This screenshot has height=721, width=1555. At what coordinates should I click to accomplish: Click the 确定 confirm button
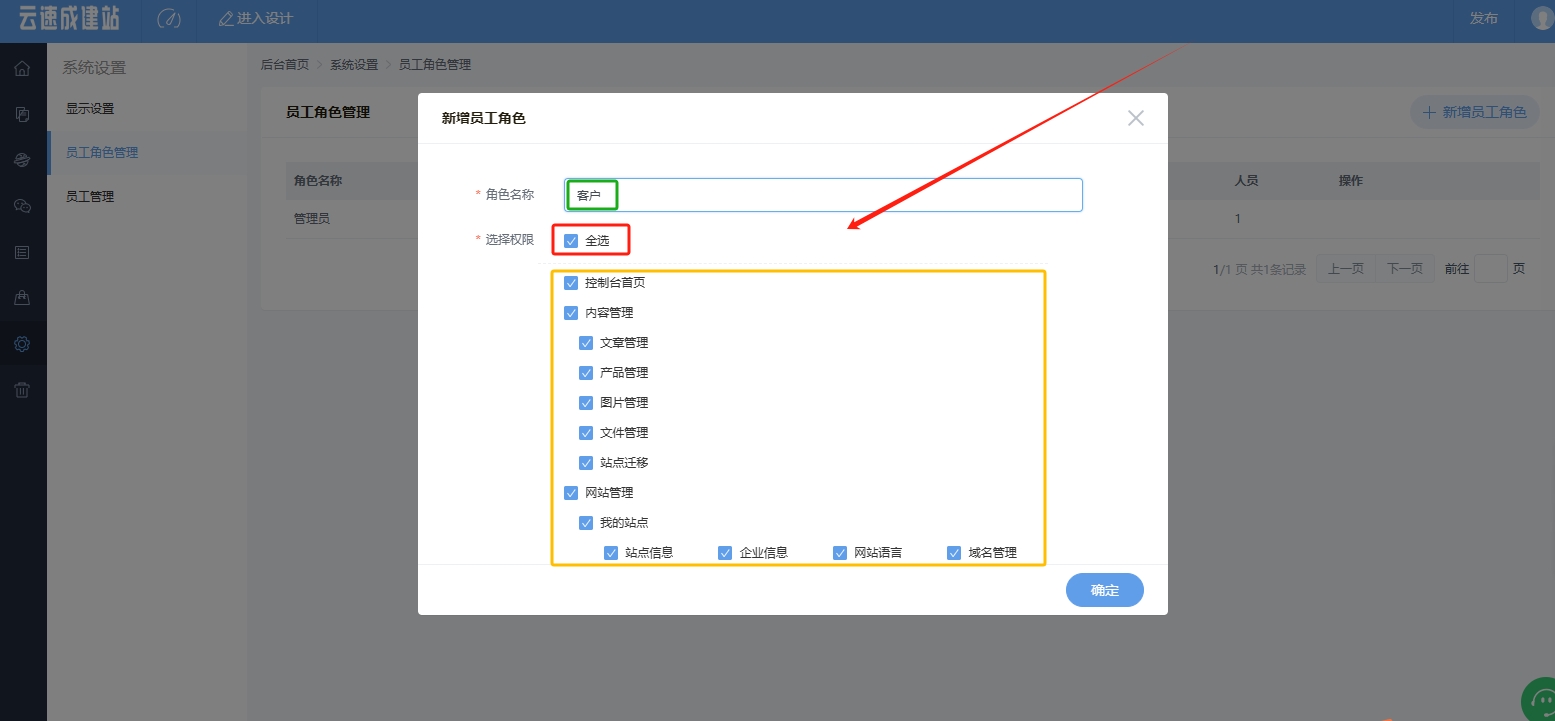[1104, 590]
